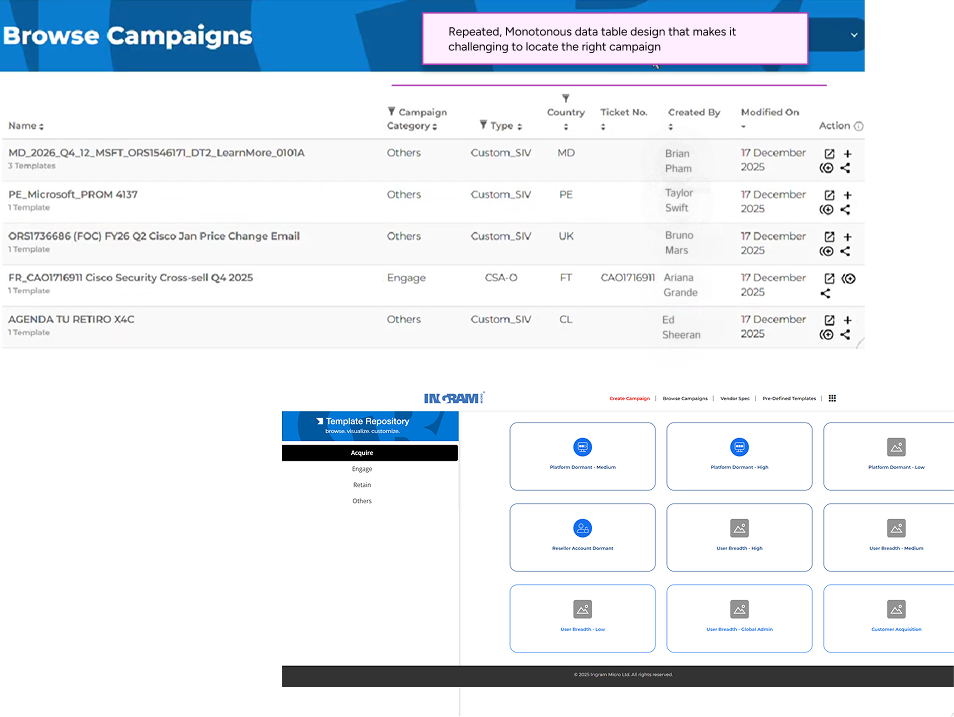Share the AGENDA TU RETIRO X4C campaign

[x=845, y=334]
